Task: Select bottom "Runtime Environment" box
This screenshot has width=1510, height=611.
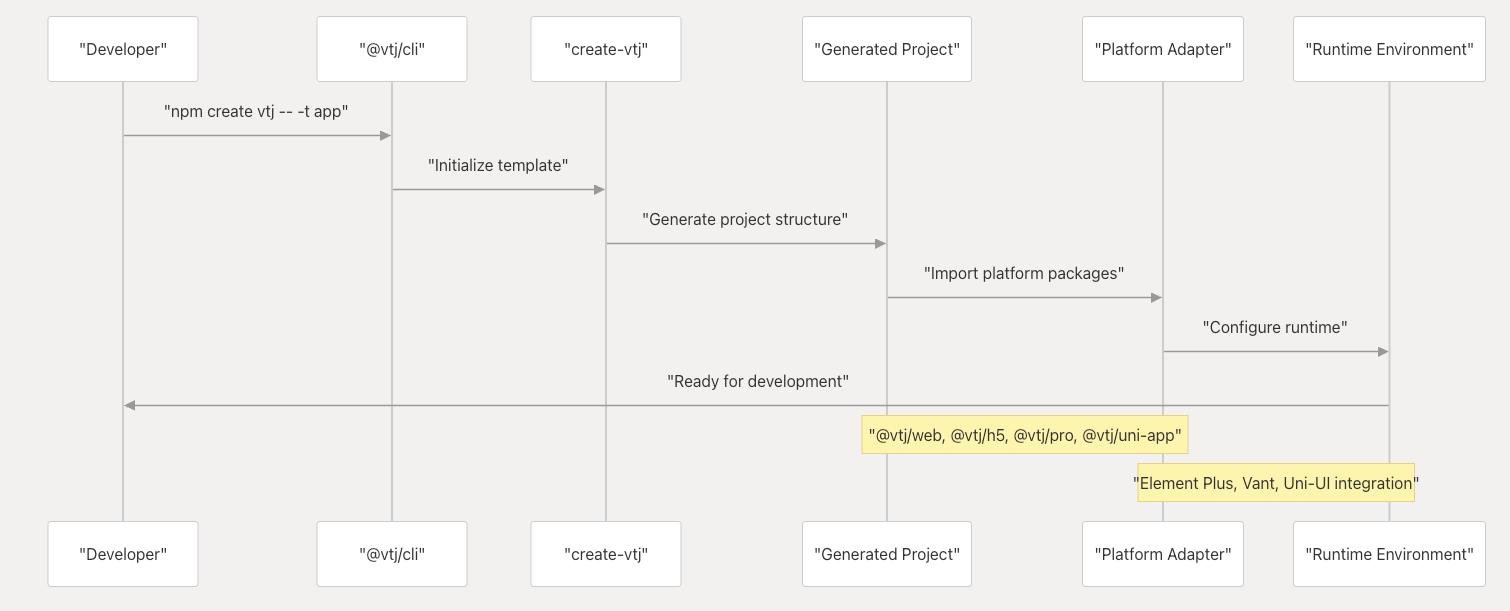Action: pos(1389,554)
